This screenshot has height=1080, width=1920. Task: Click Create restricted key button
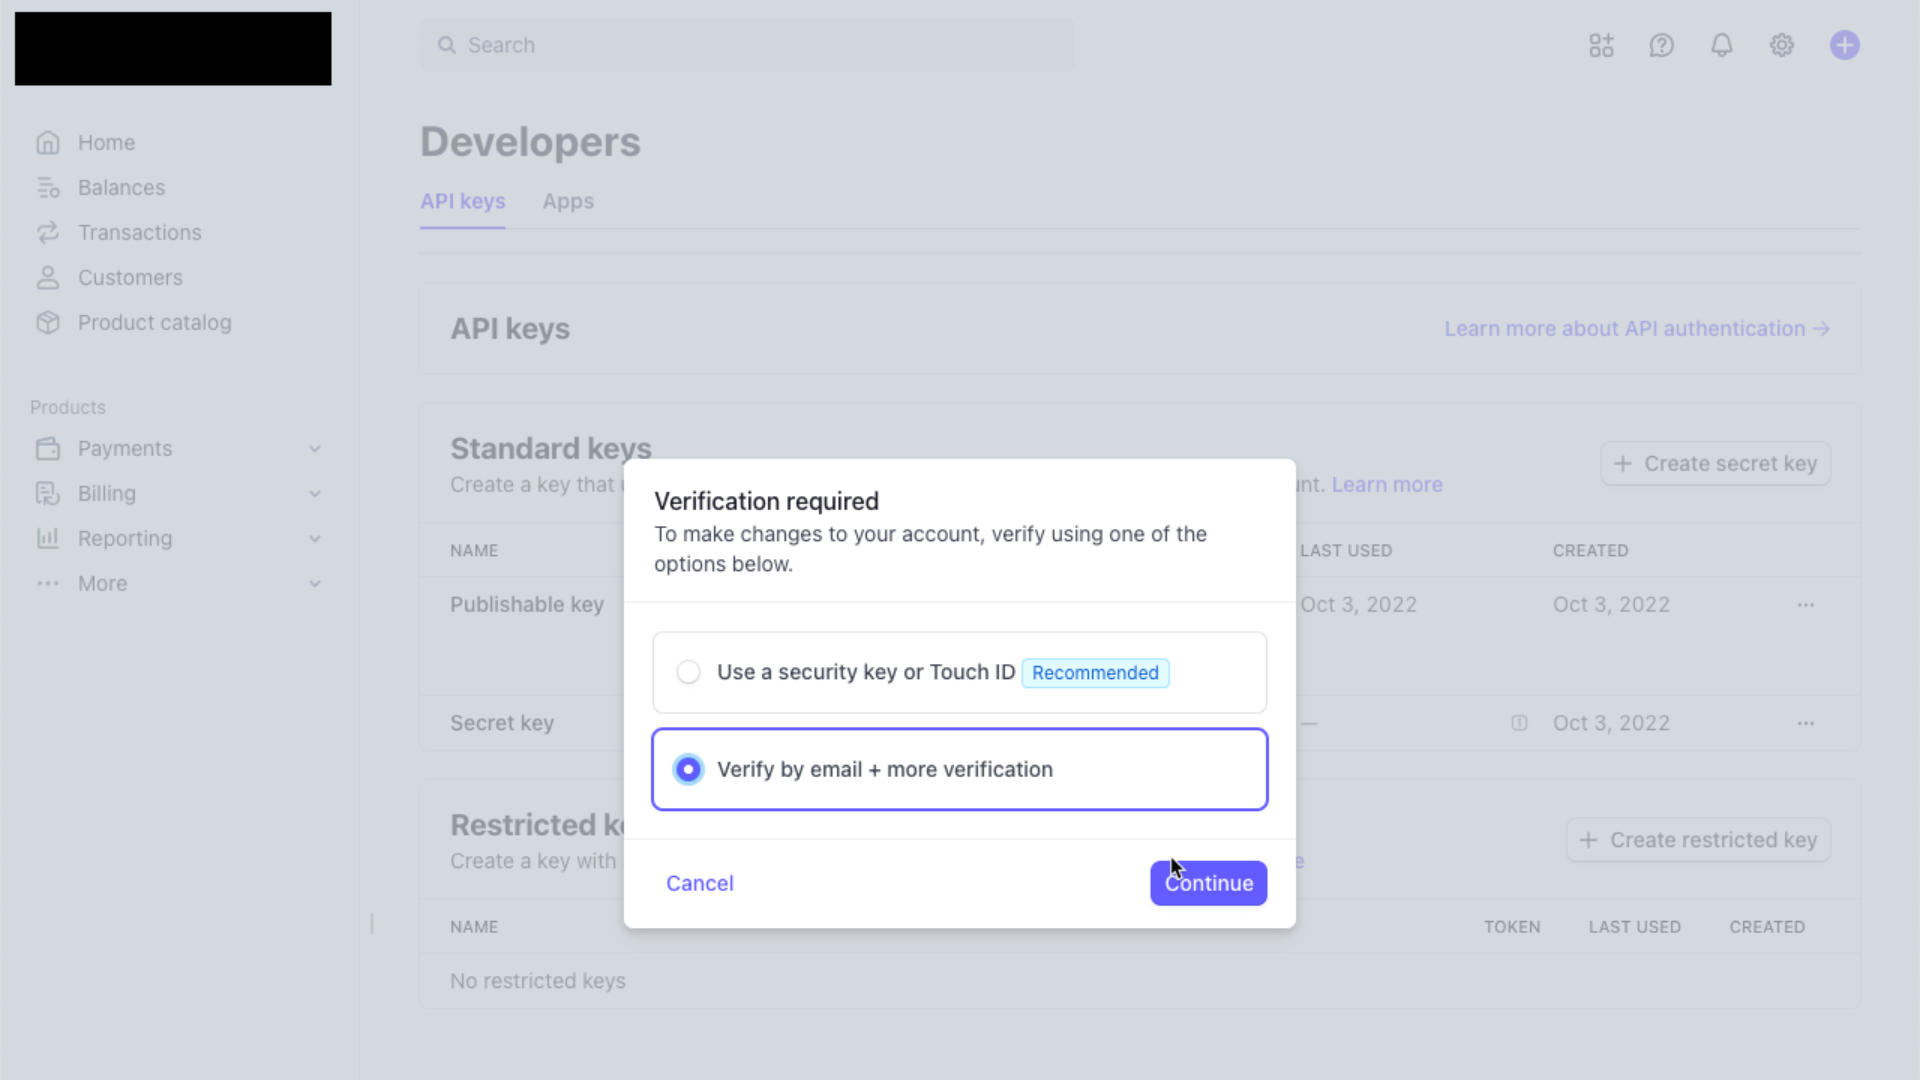pos(1698,840)
